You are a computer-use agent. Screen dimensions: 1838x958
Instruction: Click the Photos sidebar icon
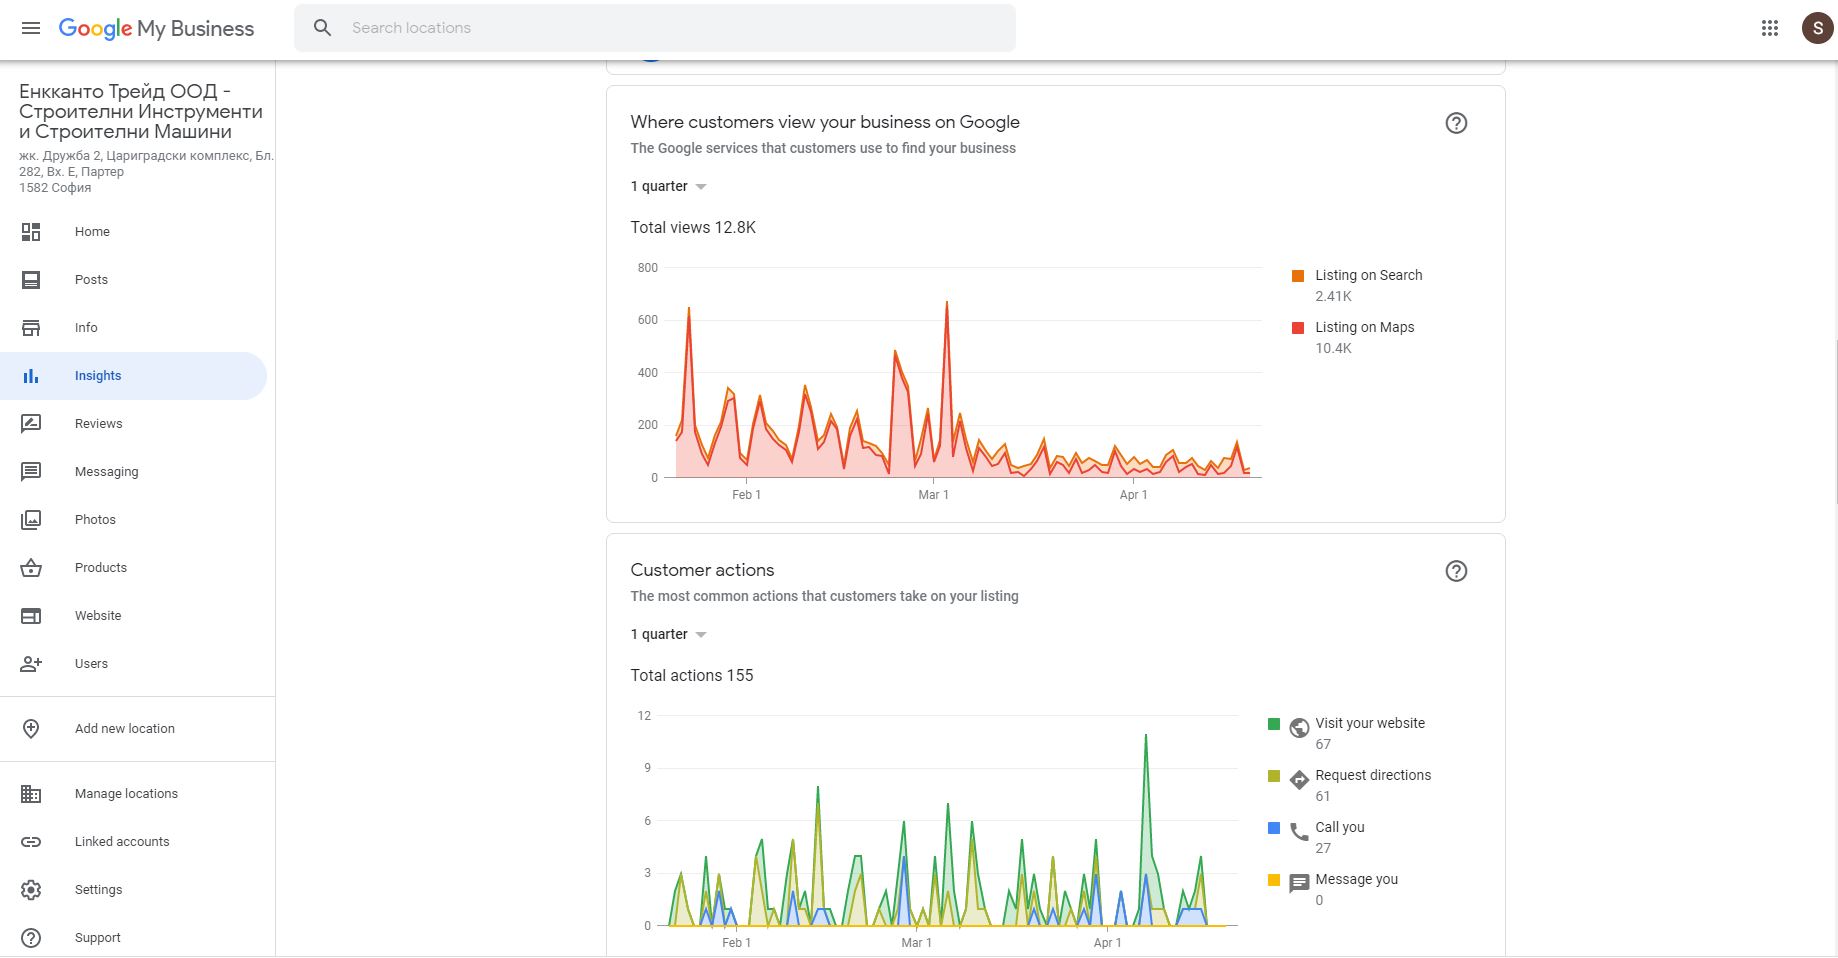point(31,520)
